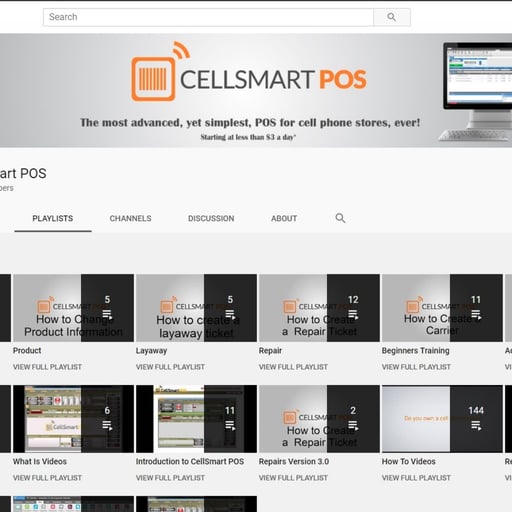Viewport: 512px width, 512px height.
Task: View full playlist under Product
Action: click(47, 367)
